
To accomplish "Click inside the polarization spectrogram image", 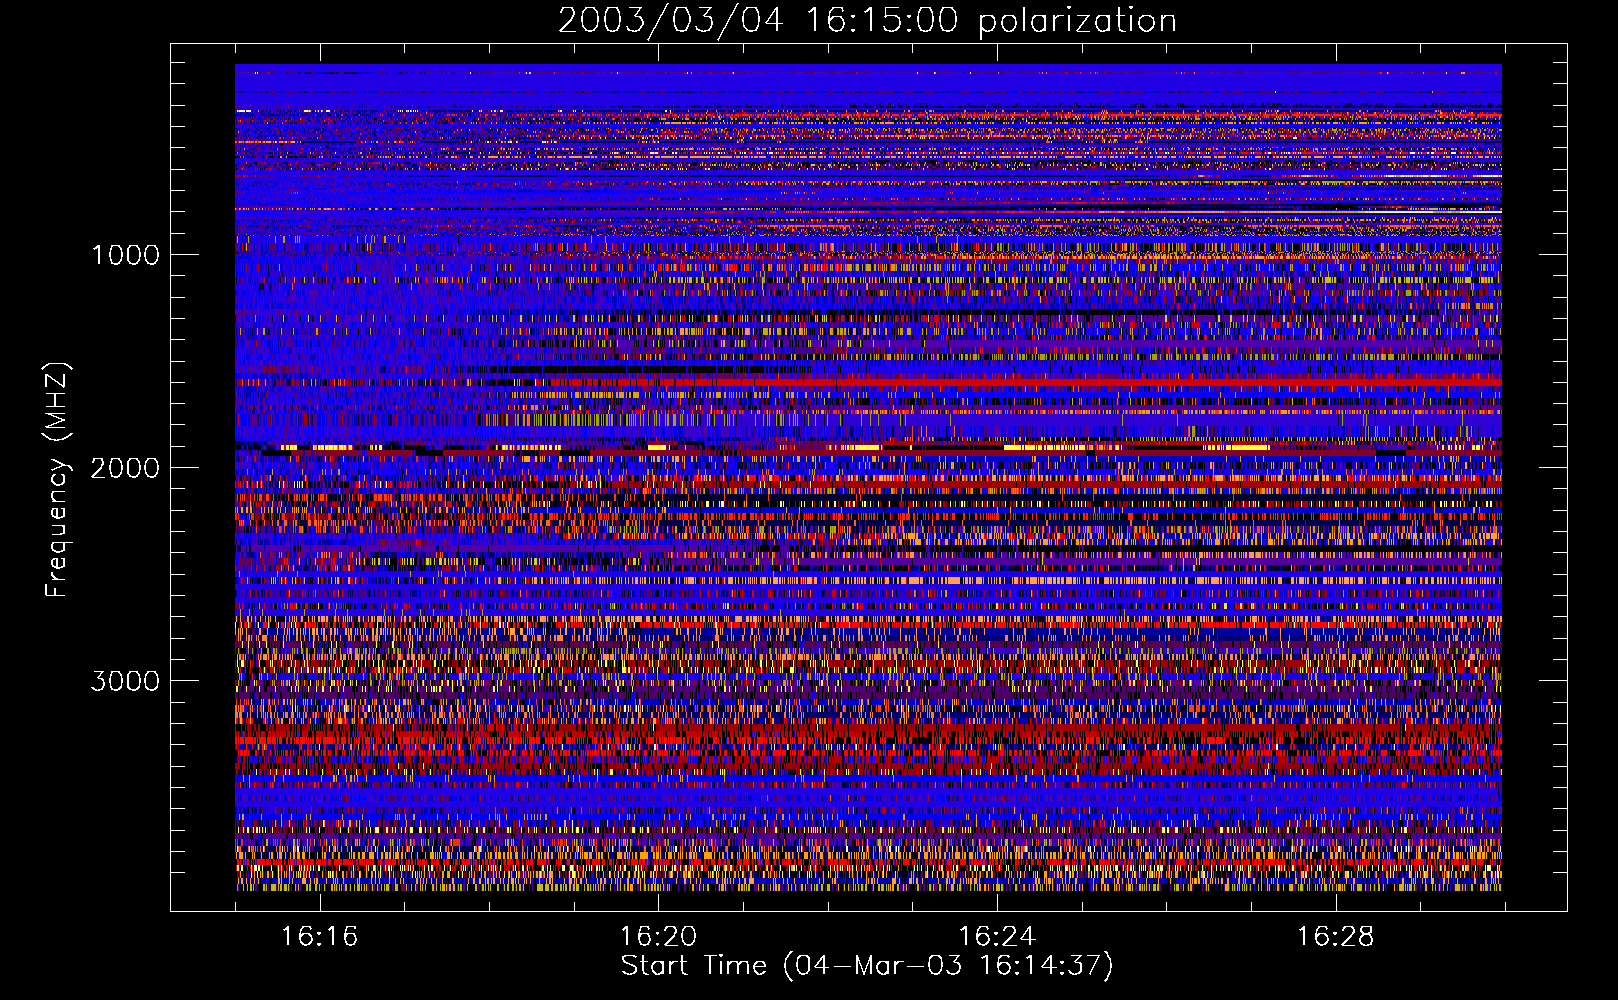I will click(868, 477).
